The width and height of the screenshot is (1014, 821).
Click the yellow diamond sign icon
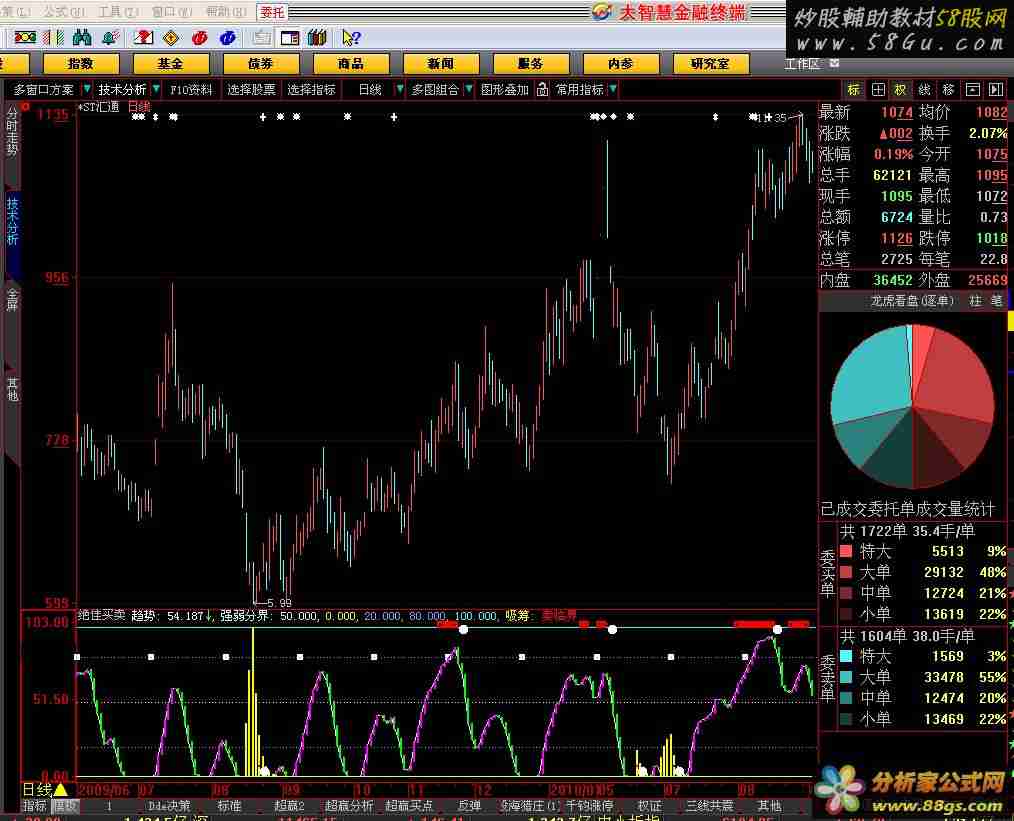click(x=171, y=38)
